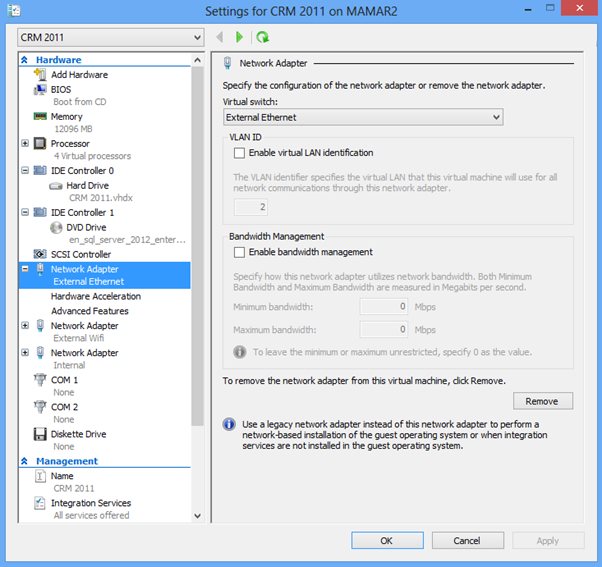Select Advanced Features in the tree

click(89, 311)
